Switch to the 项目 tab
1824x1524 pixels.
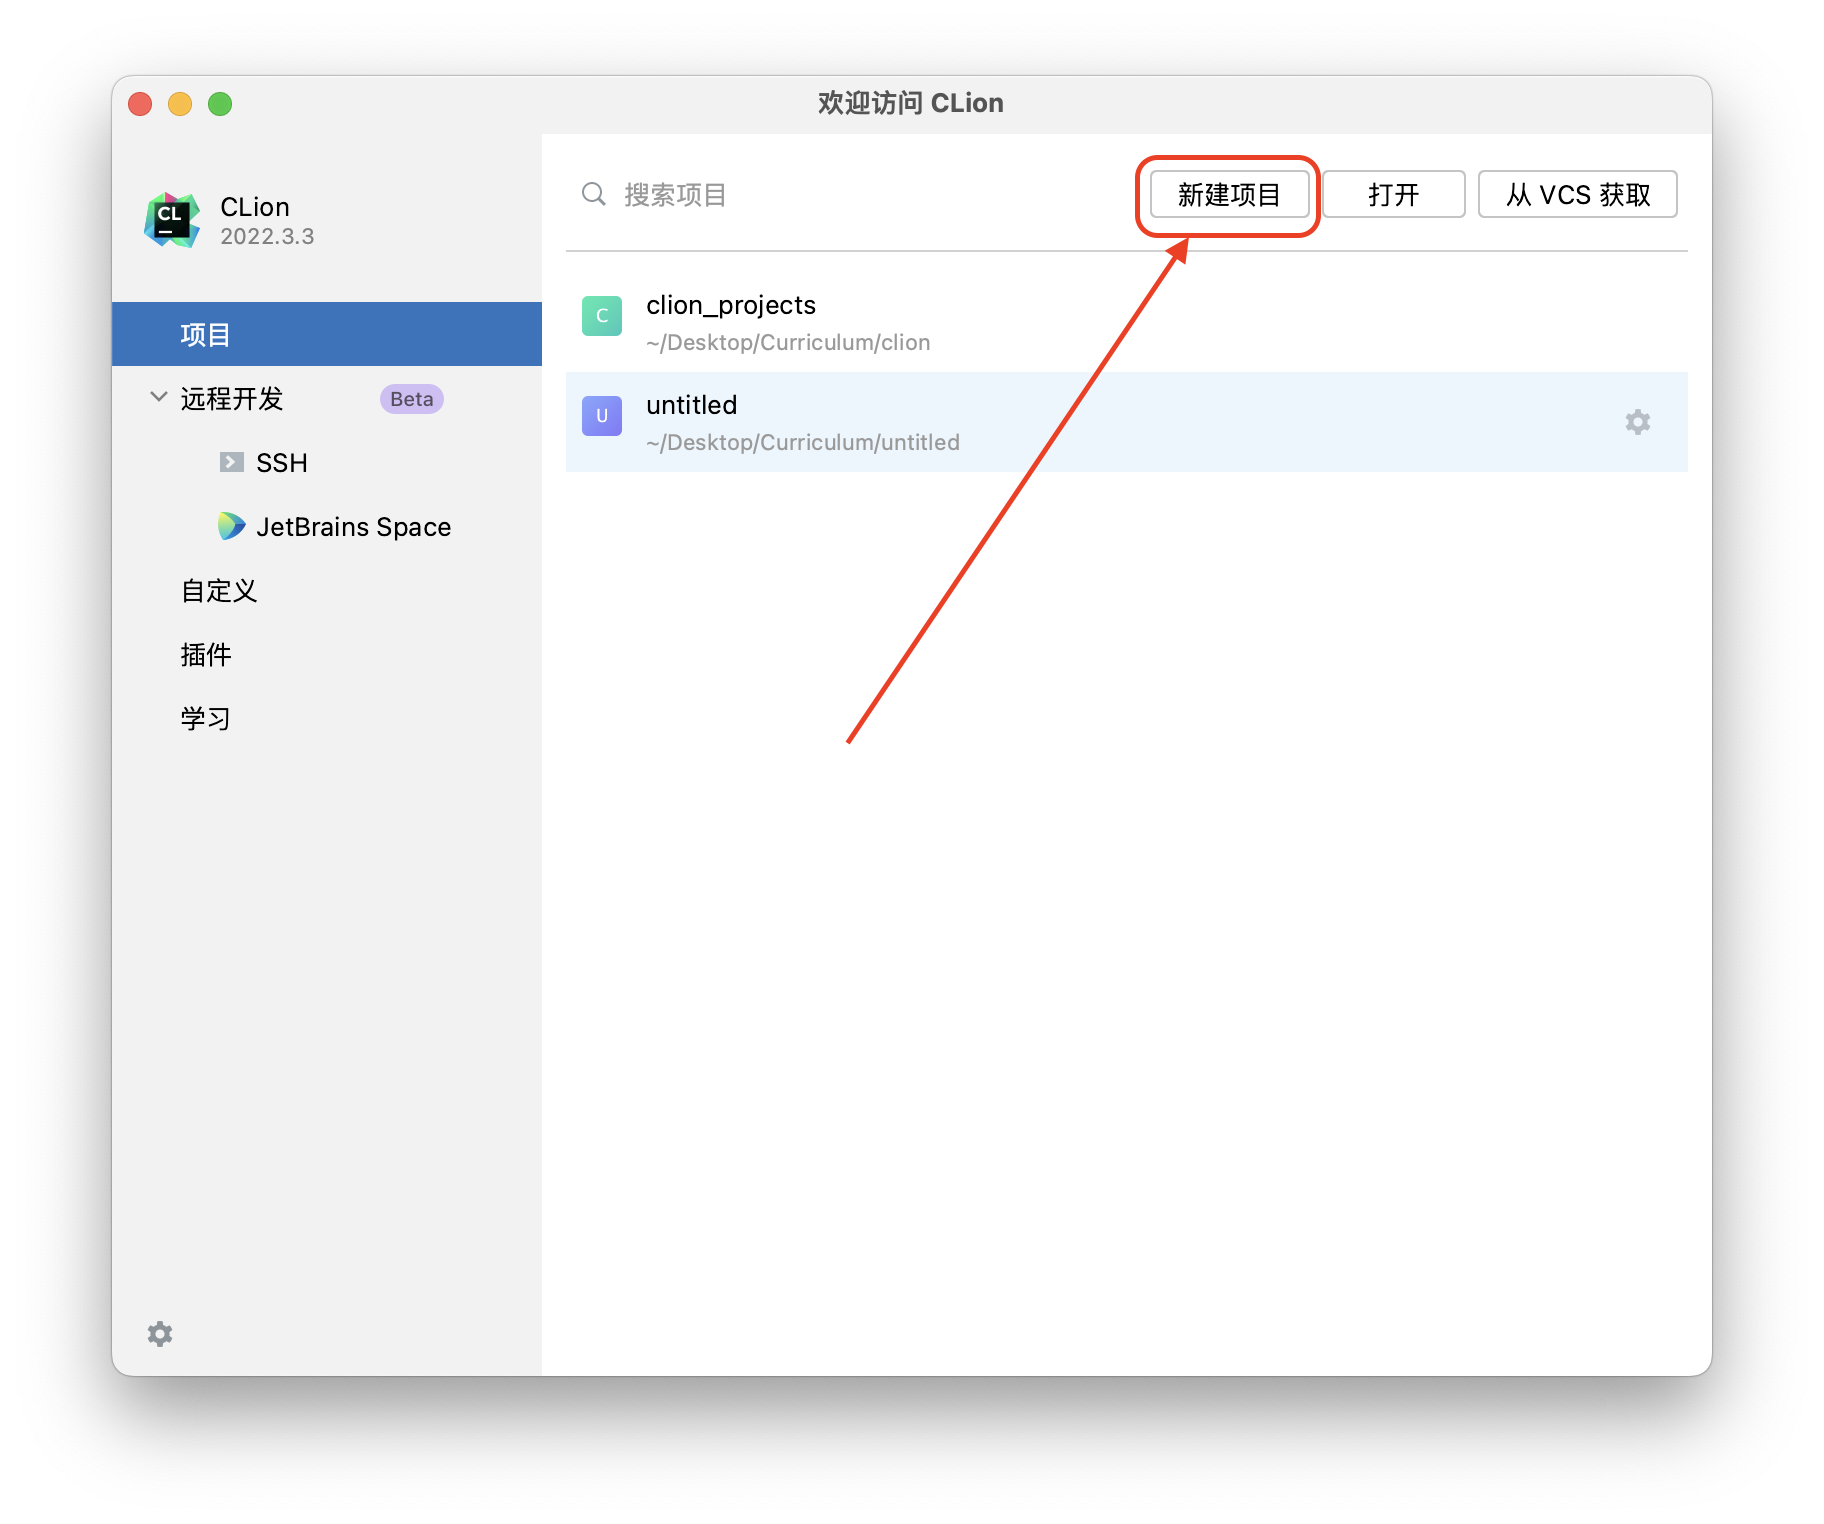204,333
